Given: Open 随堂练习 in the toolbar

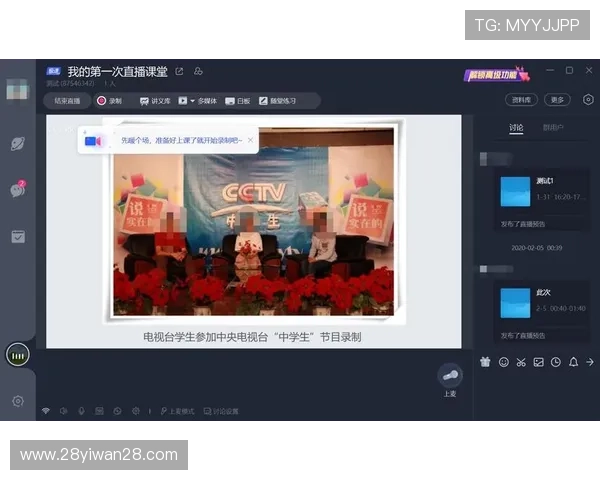Looking at the screenshot, I should [277, 100].
